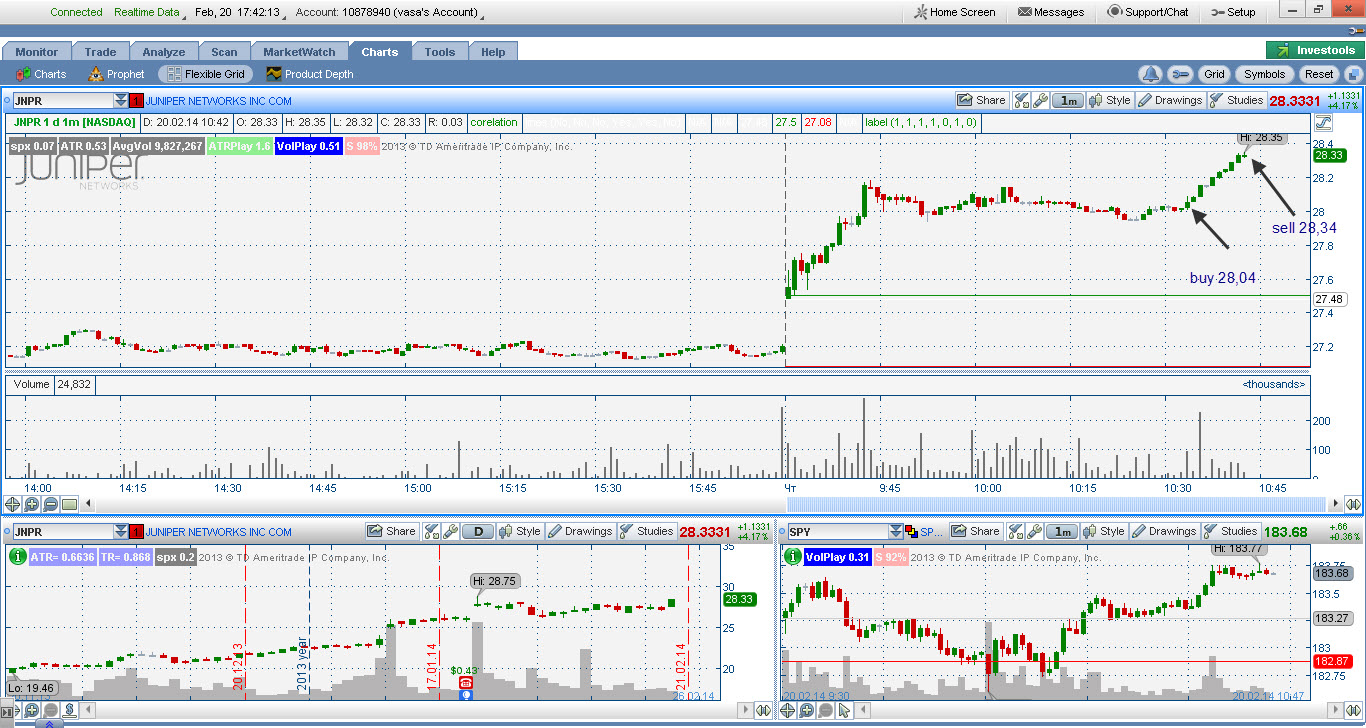Click the colored link icon beside SPY symbol
The height and width of the screenshot is (728, 1366).
coord(911,531)
